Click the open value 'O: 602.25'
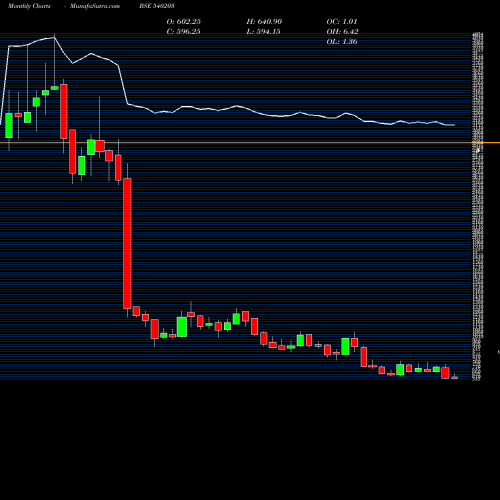Screen dimensions: 500x500 pyautogui.click(x=184, y=21)
